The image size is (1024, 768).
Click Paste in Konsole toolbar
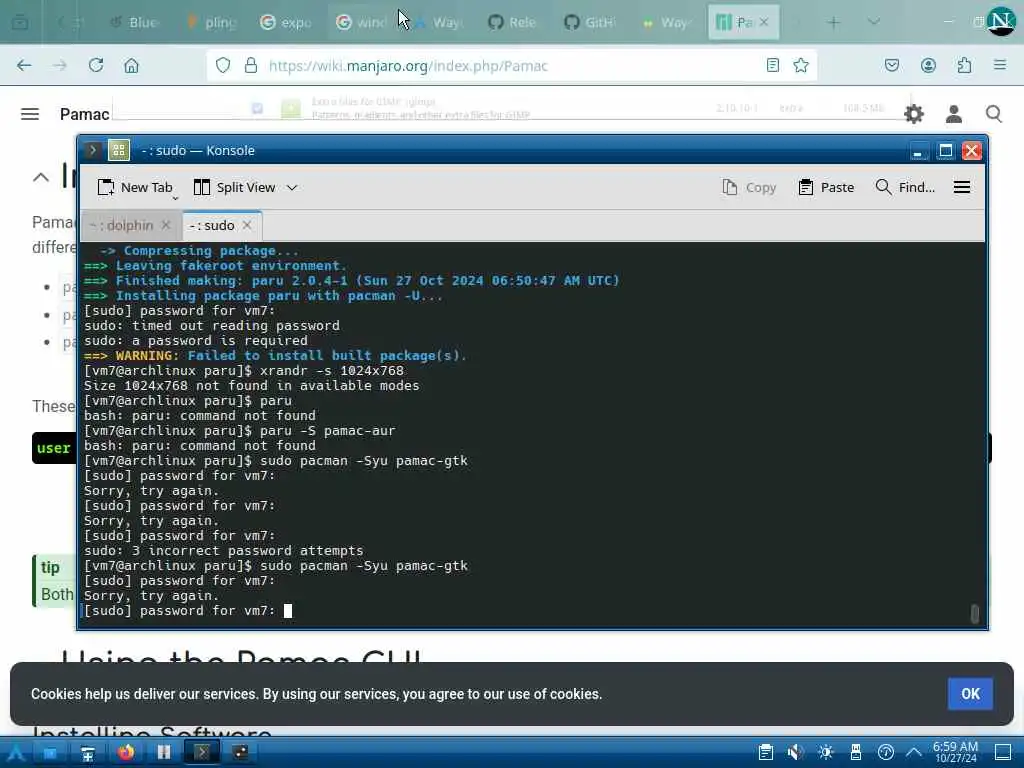826,187
